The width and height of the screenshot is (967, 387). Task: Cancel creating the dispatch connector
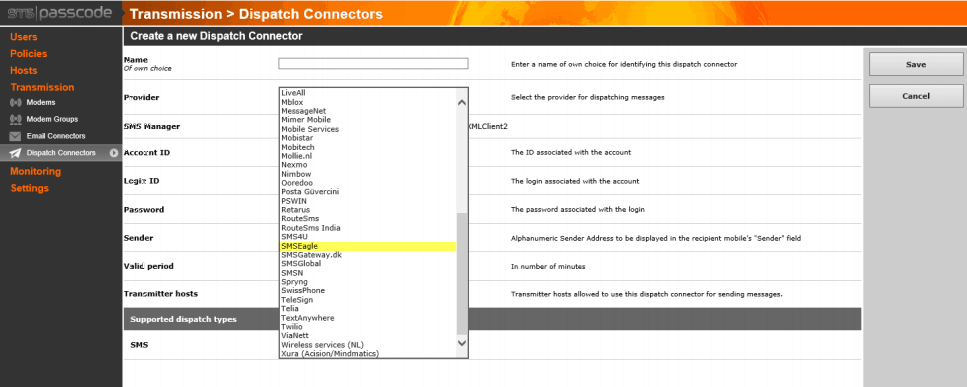coord(916,96)
